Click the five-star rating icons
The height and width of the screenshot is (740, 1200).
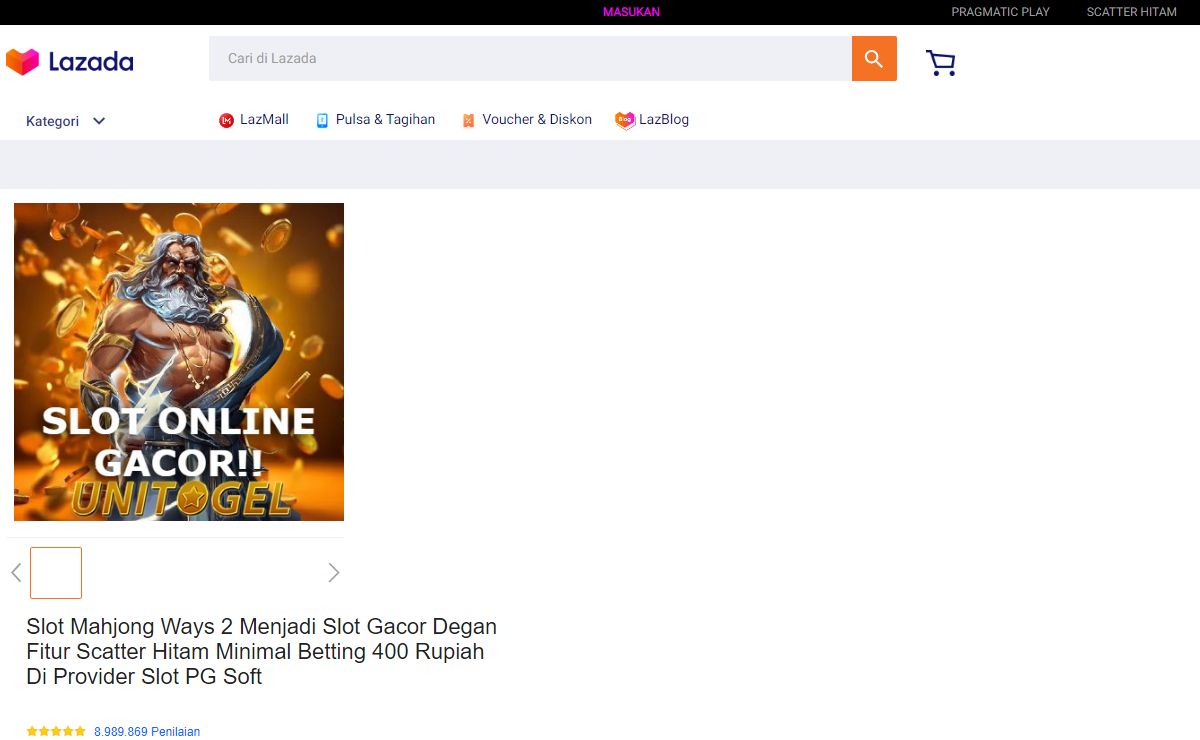pos(56,731)
